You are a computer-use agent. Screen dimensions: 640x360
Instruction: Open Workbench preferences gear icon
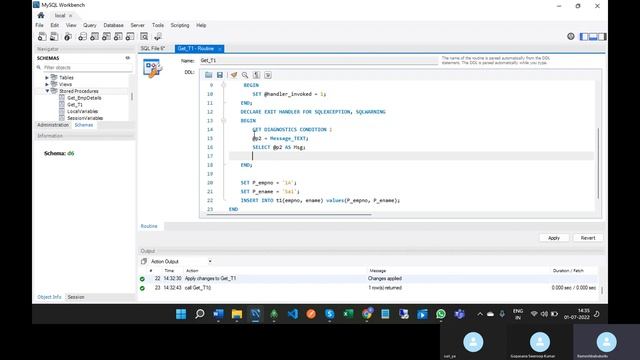coord(571,36)
